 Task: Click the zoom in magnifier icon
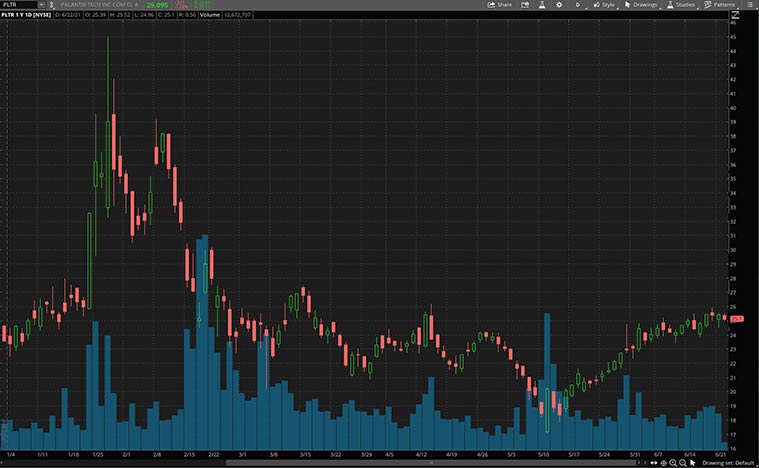click(x=673, y=463)
